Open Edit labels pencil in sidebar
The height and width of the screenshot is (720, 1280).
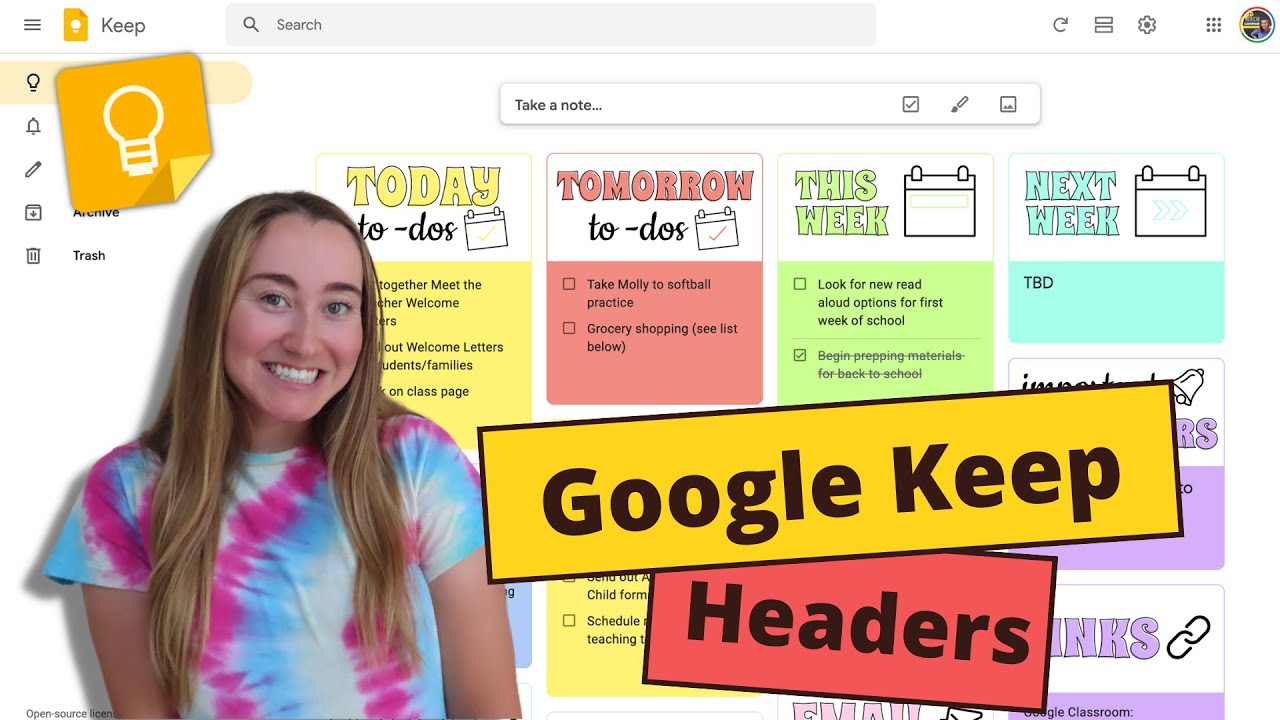pos(33,169)
